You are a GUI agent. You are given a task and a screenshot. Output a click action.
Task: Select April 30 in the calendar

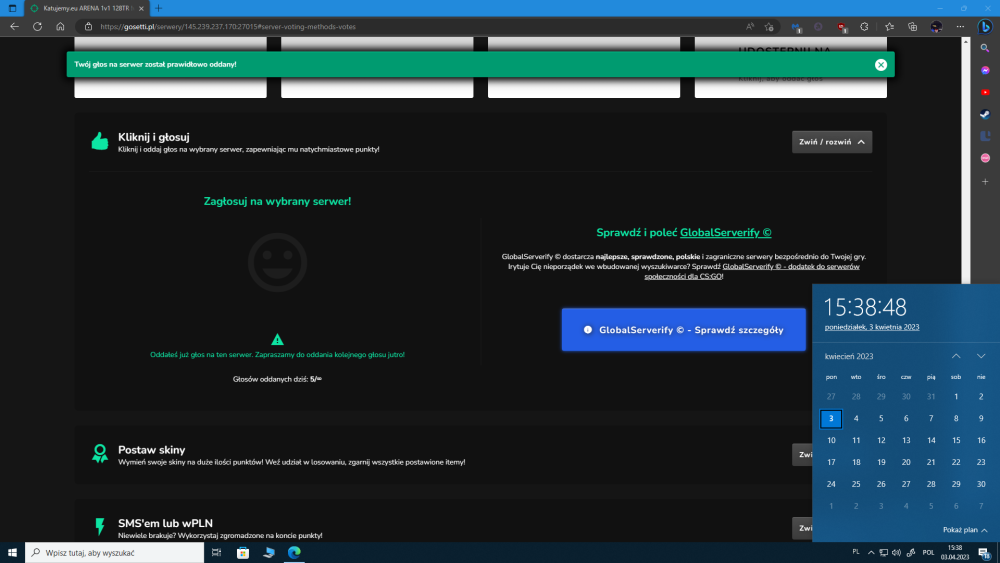point(981,484)
